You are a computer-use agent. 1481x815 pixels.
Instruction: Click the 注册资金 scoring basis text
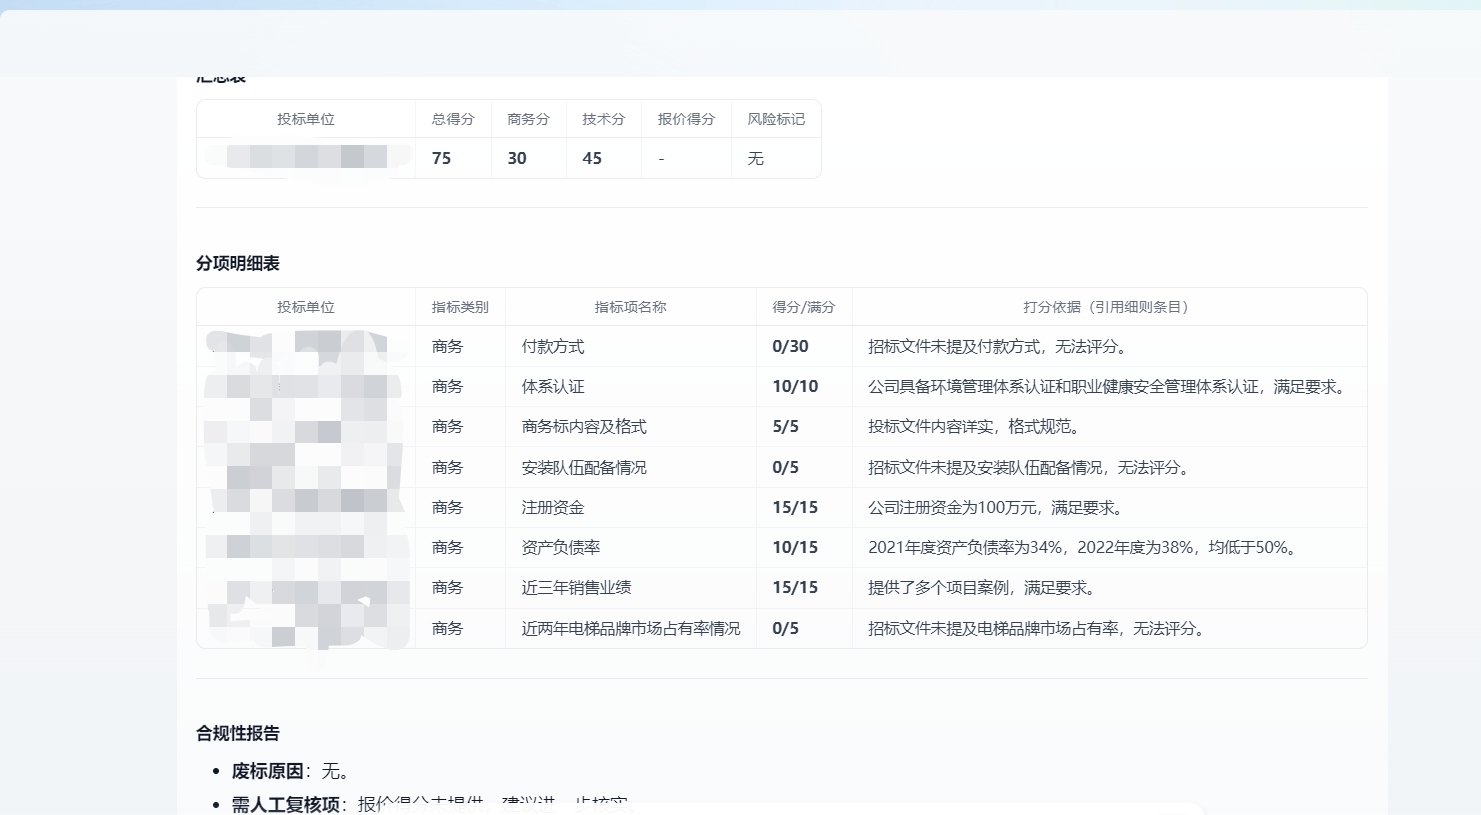point(997,508)
